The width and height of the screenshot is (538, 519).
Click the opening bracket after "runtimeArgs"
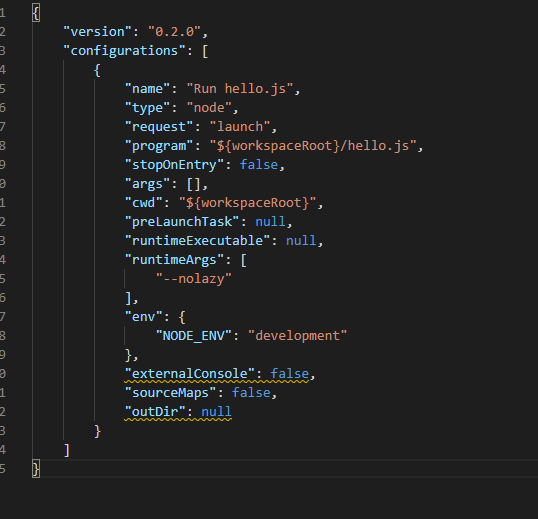(x=244, y=260)
